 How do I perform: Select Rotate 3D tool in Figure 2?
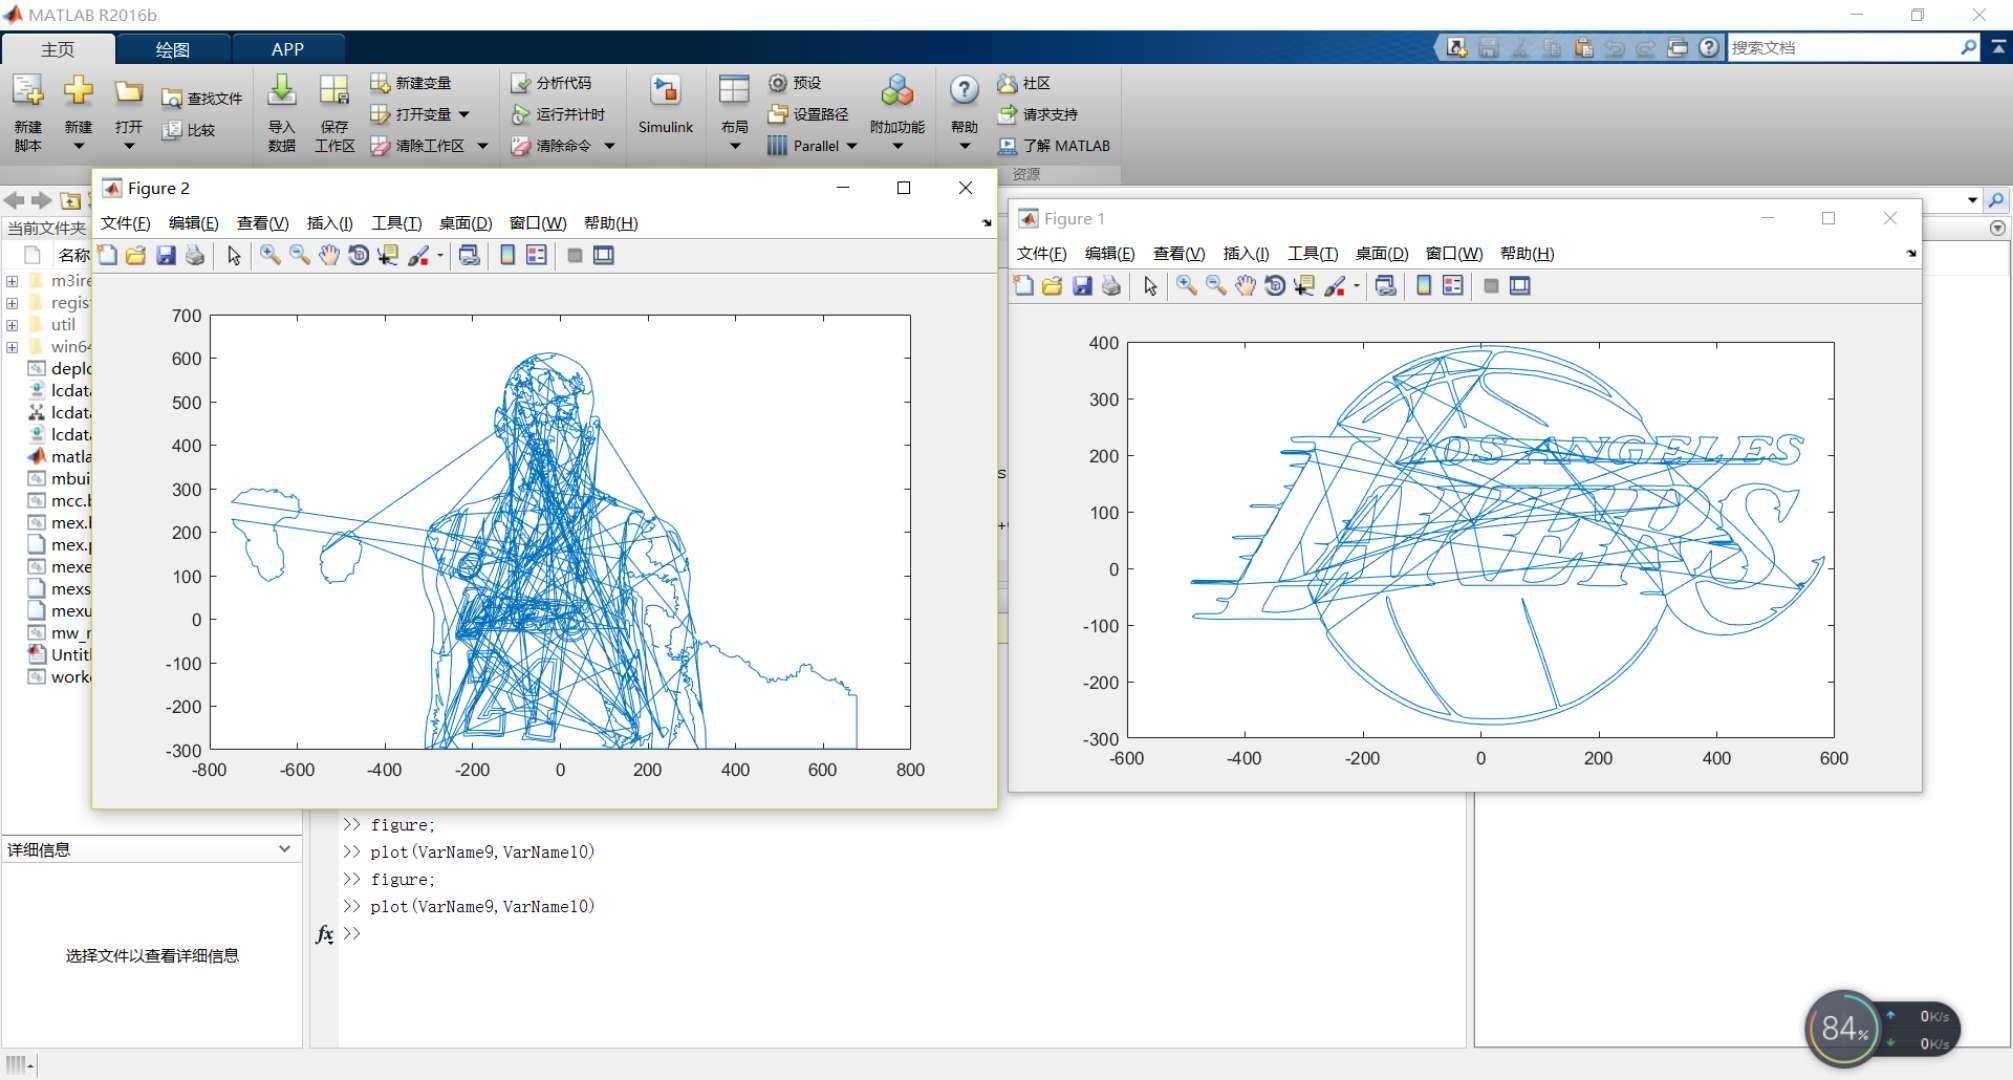pyautogui.click(x=358, y=255)
